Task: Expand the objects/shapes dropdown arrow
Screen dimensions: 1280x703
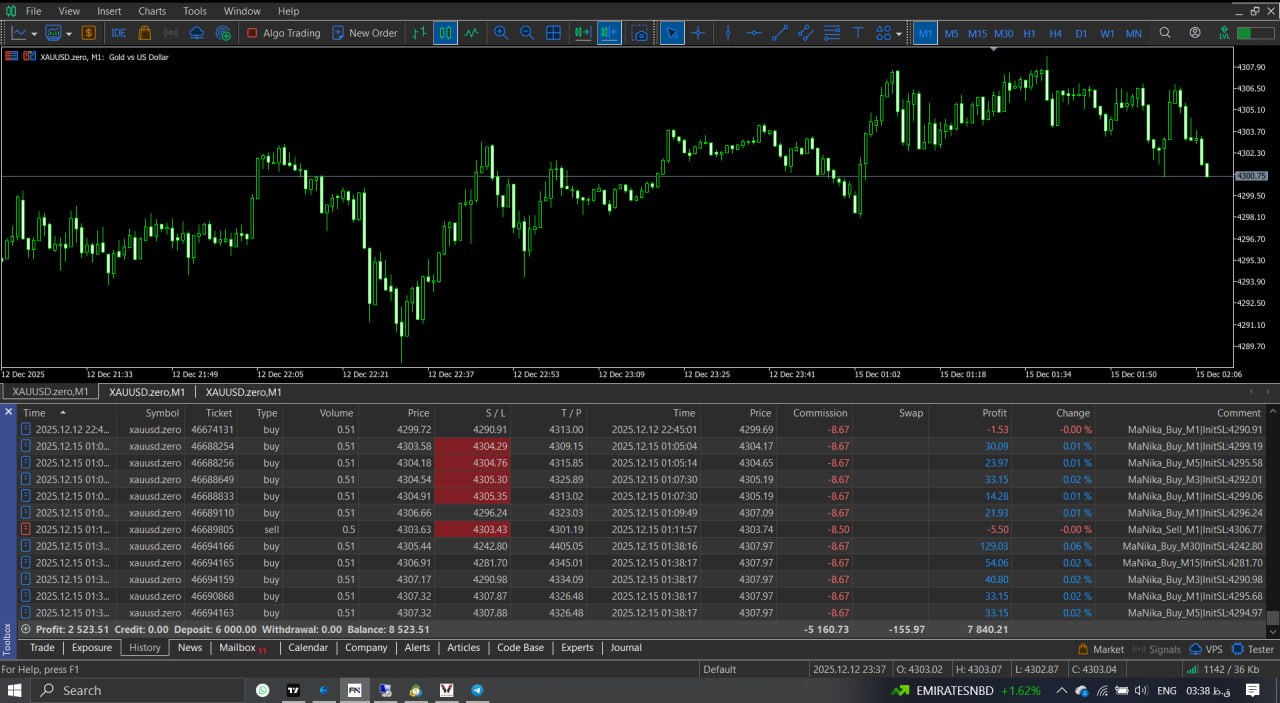Action: click(899, 33)
